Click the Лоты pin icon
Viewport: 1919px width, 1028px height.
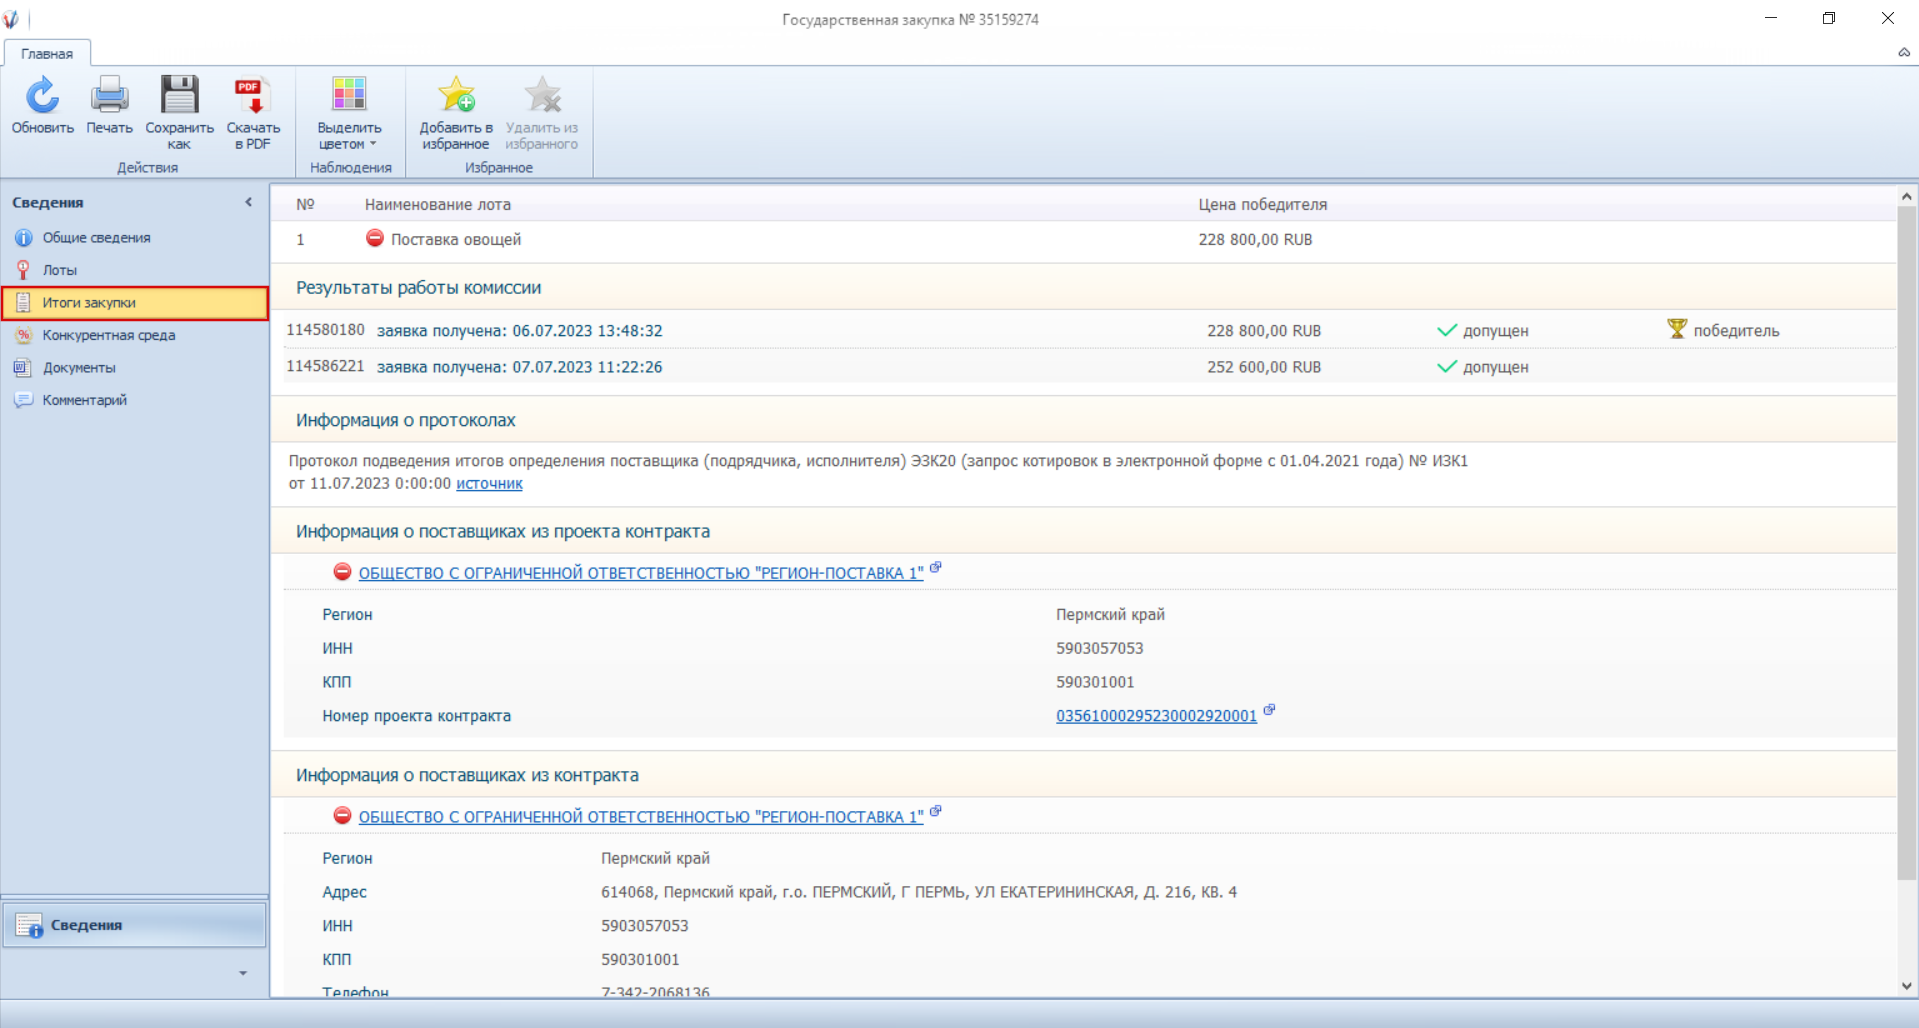pos(23,270)
